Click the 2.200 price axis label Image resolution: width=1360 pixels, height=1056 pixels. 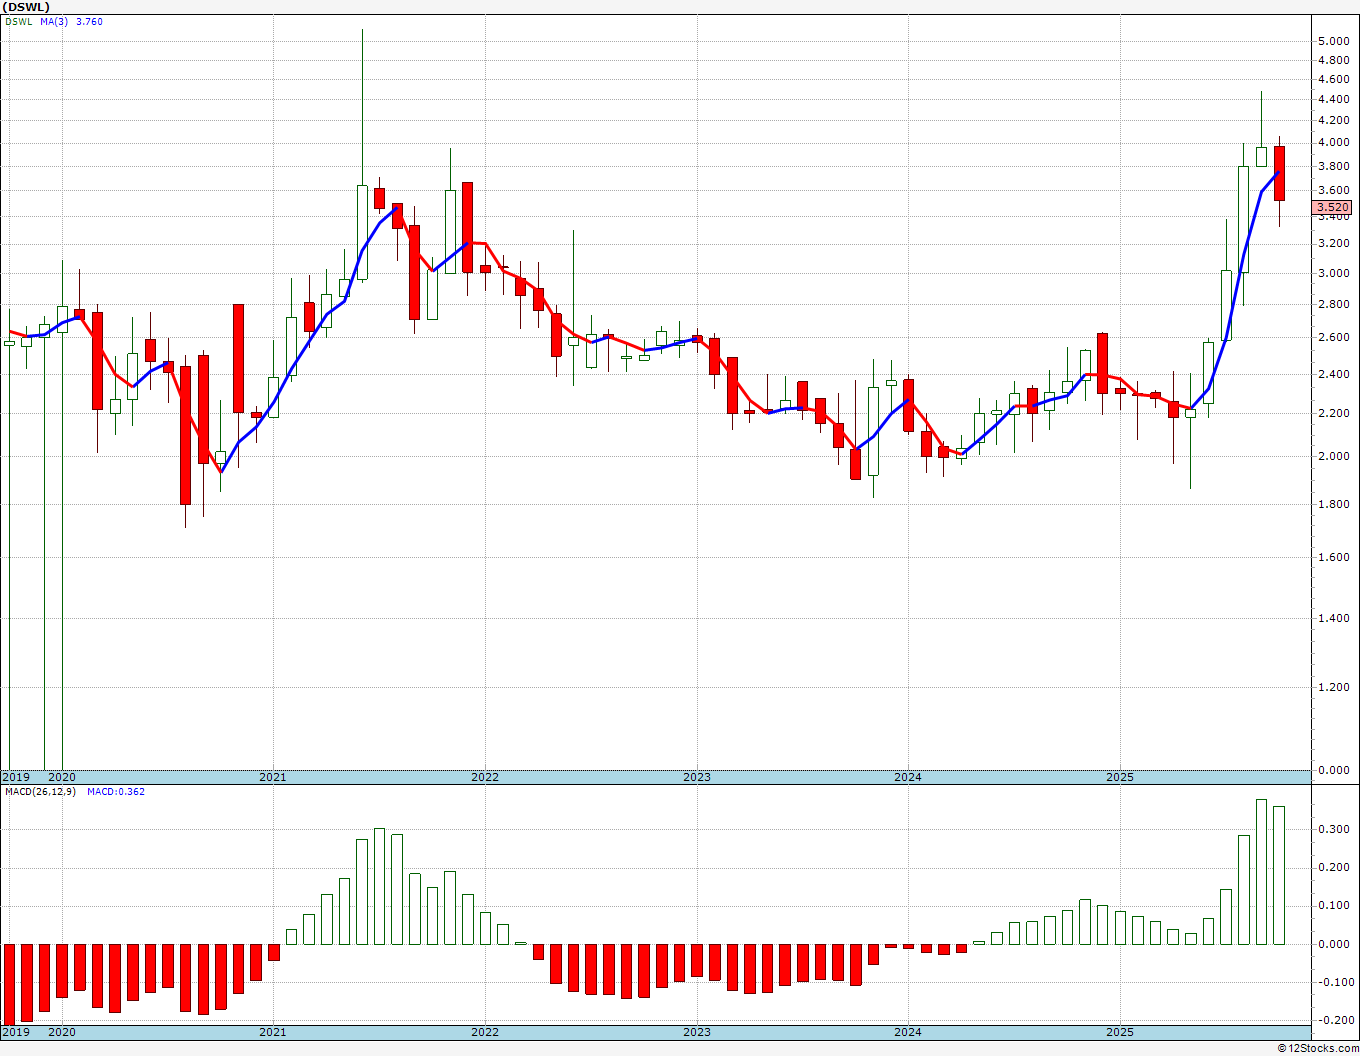pyautogui.click(x=1333, y=413)
